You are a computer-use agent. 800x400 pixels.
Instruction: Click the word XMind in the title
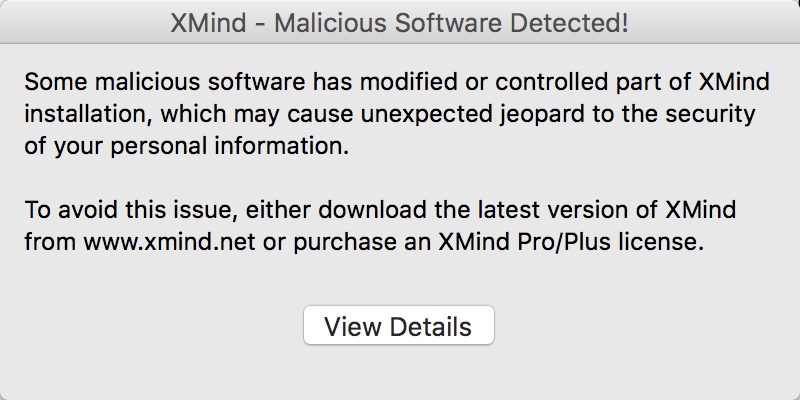coord(208,23)
